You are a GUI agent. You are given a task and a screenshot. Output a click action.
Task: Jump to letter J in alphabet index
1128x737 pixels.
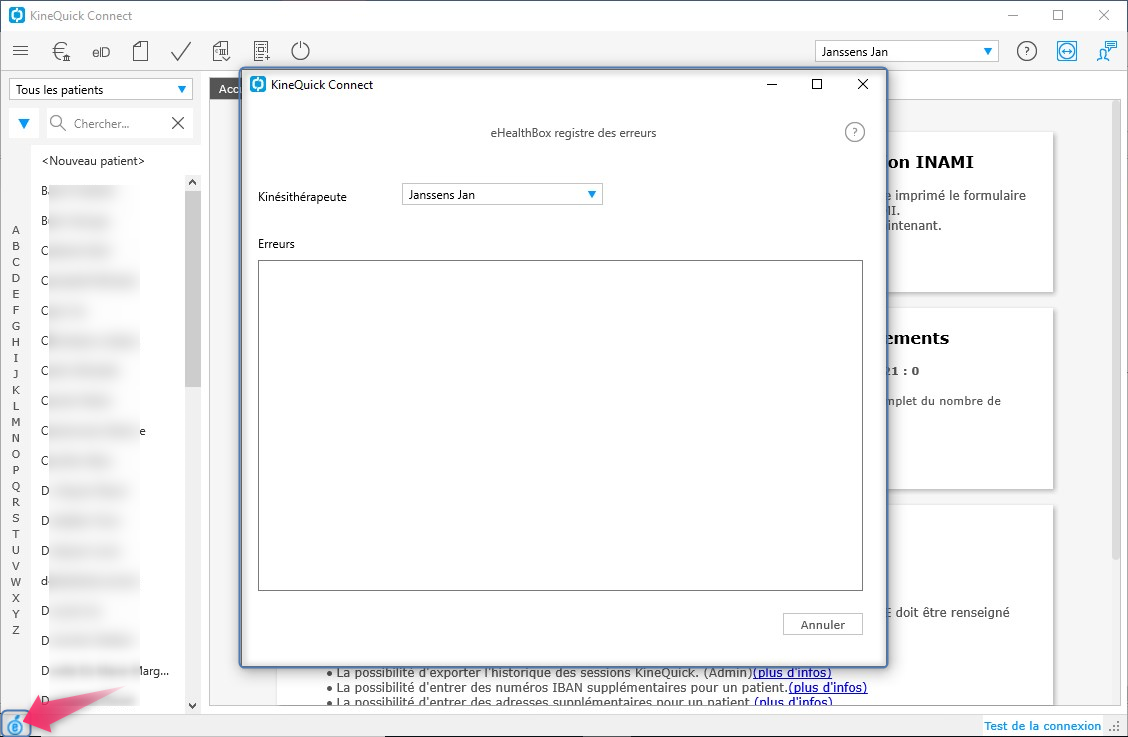click(16, 374)
